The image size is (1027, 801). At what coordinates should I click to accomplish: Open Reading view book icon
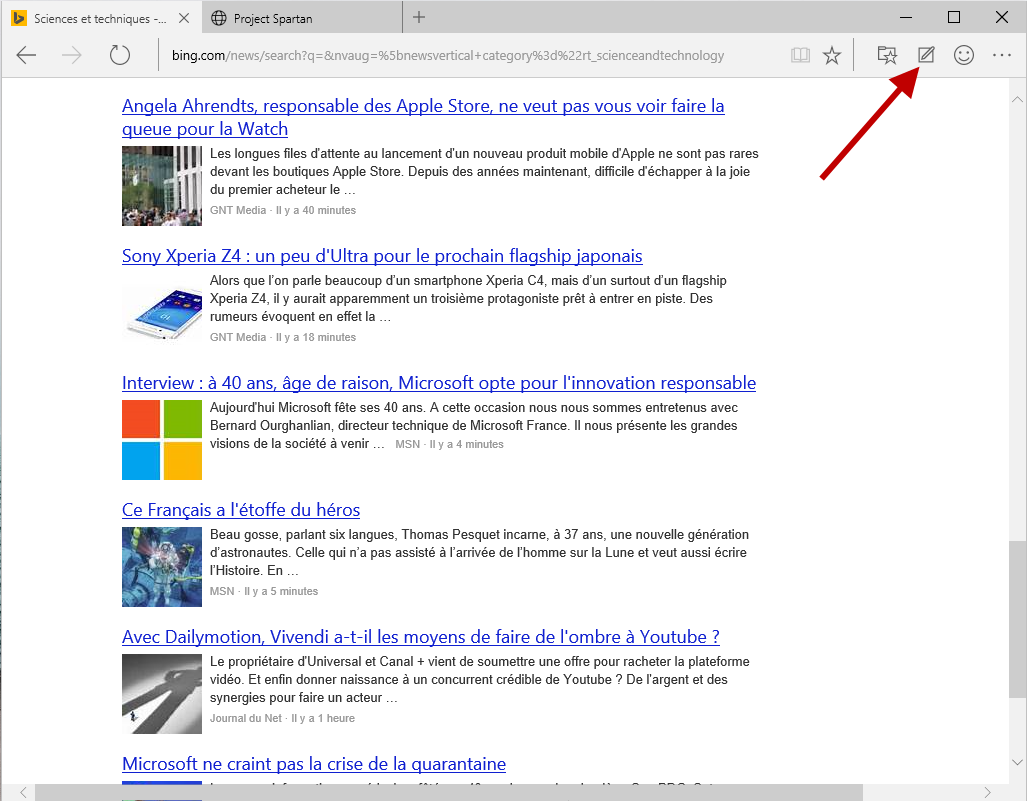click(x=800, y=55)
